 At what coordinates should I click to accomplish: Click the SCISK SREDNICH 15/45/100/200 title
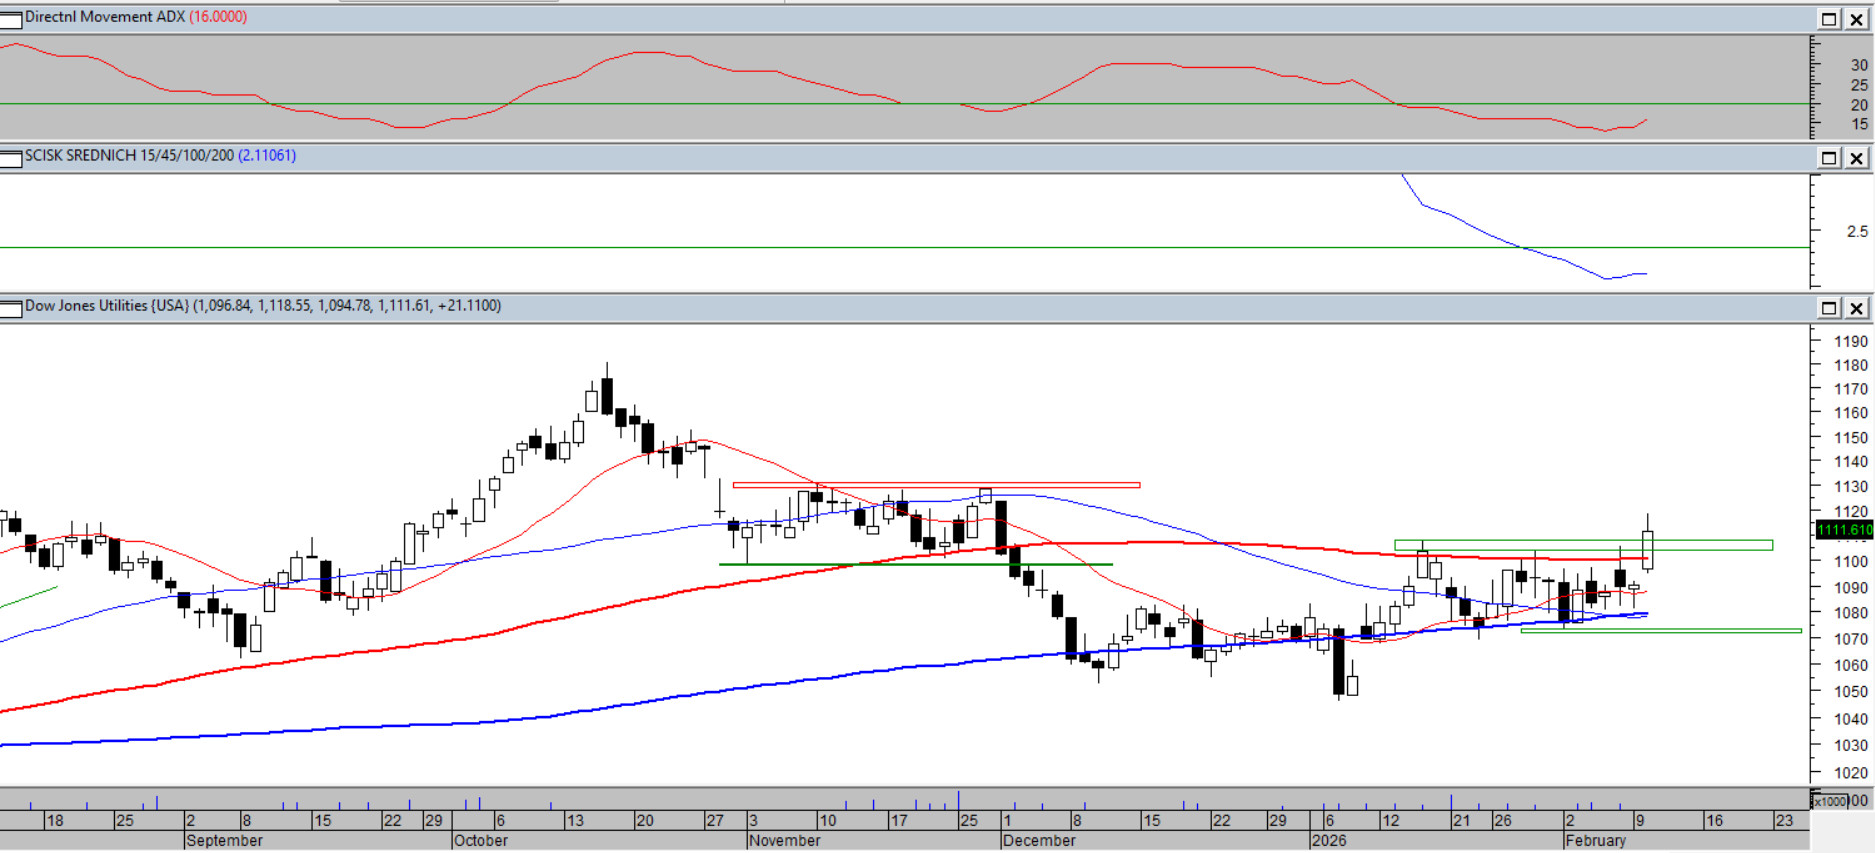pyautogui.click(x=129, y=156)
